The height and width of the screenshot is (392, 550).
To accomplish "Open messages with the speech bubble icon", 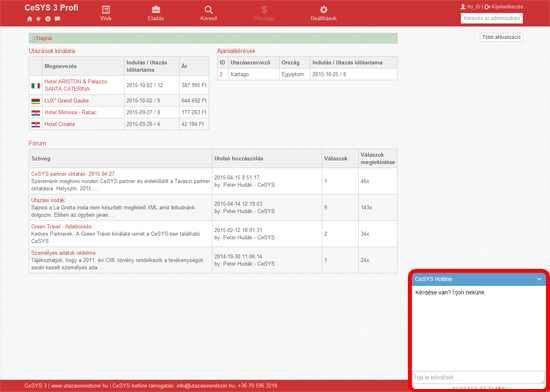I will coord(58,19).
